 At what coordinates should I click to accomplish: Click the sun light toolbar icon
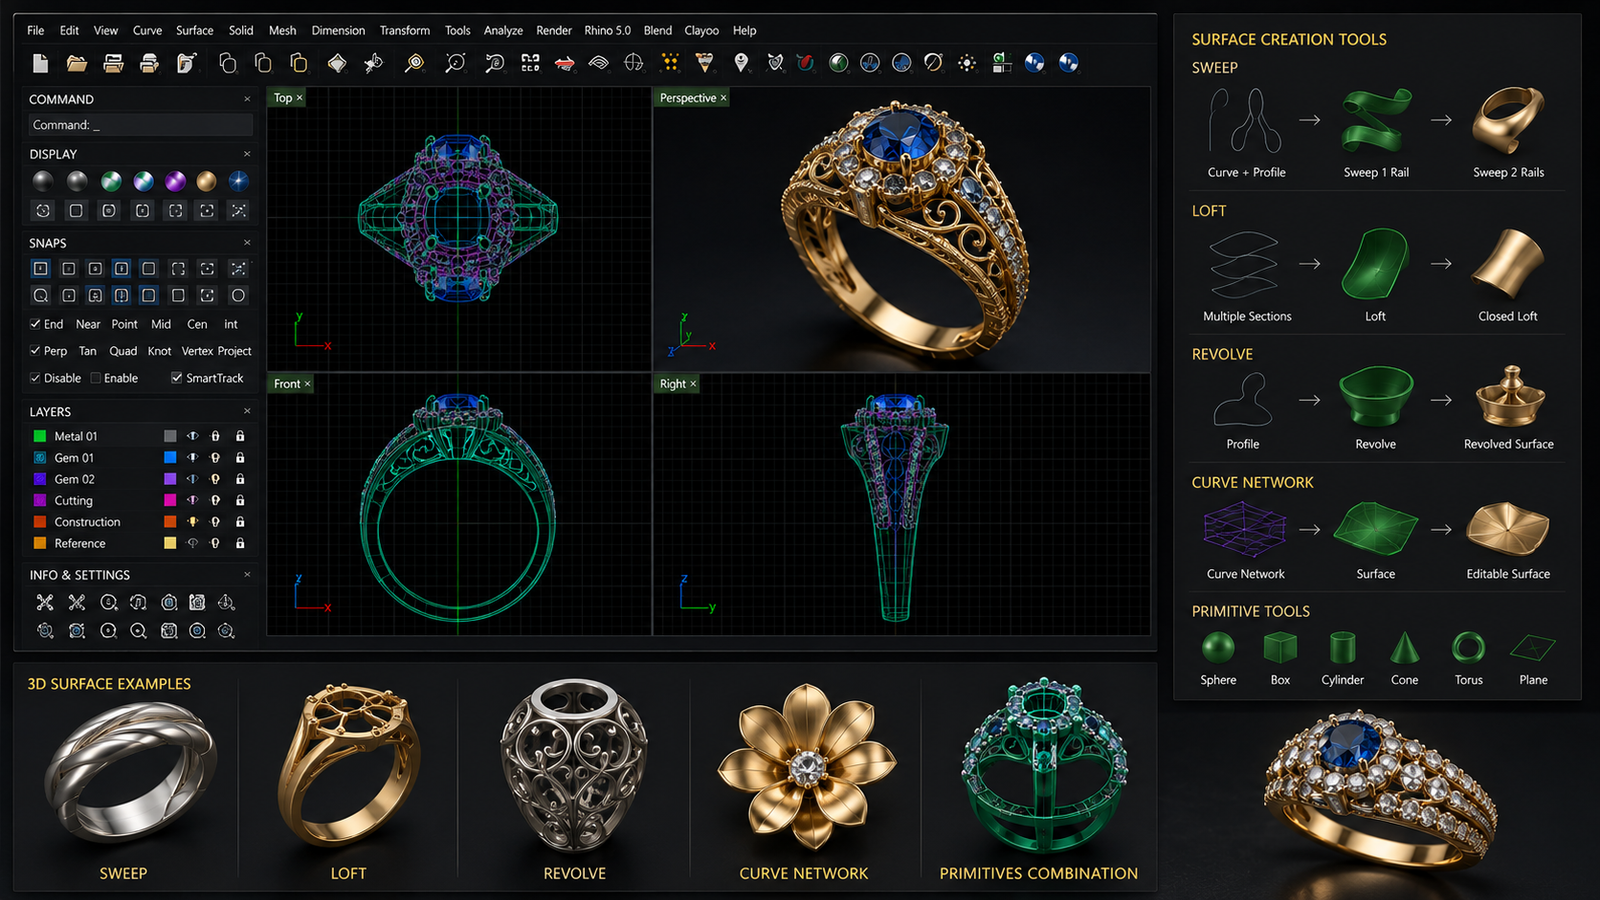pyautogui.click(x=967, y=63)
